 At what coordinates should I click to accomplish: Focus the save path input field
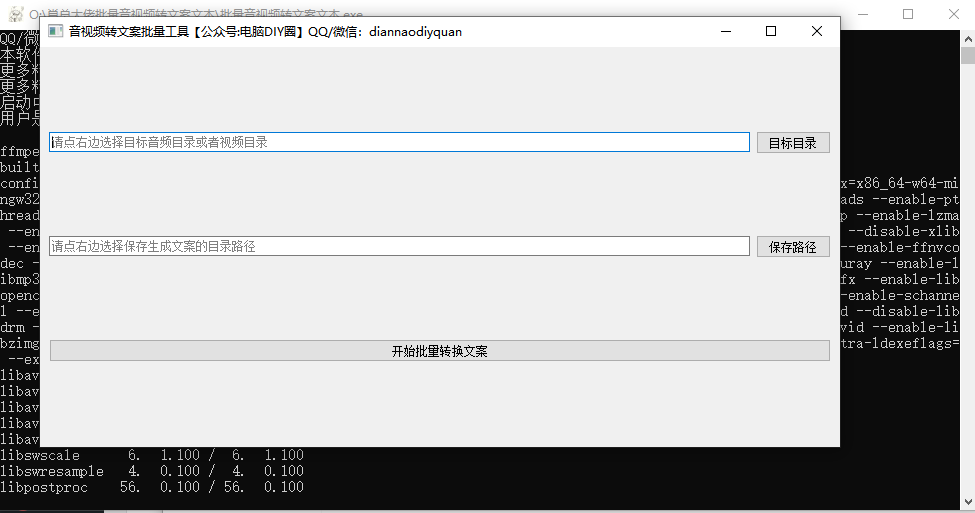tap(399, 246)
